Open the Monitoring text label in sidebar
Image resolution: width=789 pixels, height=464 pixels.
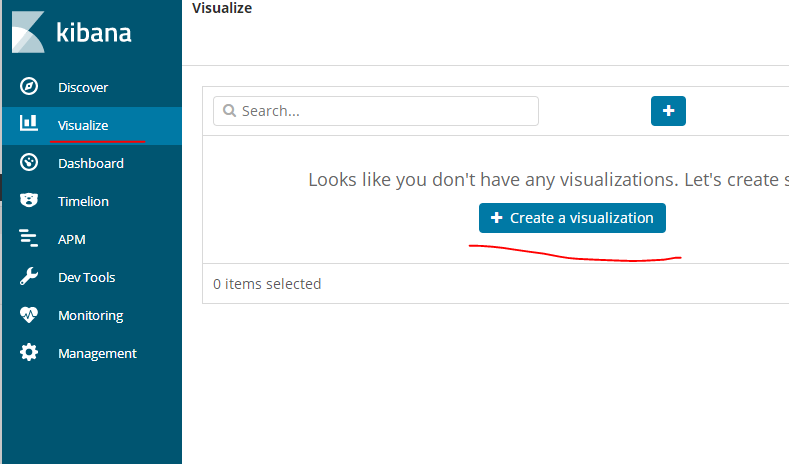coord(90,315)
